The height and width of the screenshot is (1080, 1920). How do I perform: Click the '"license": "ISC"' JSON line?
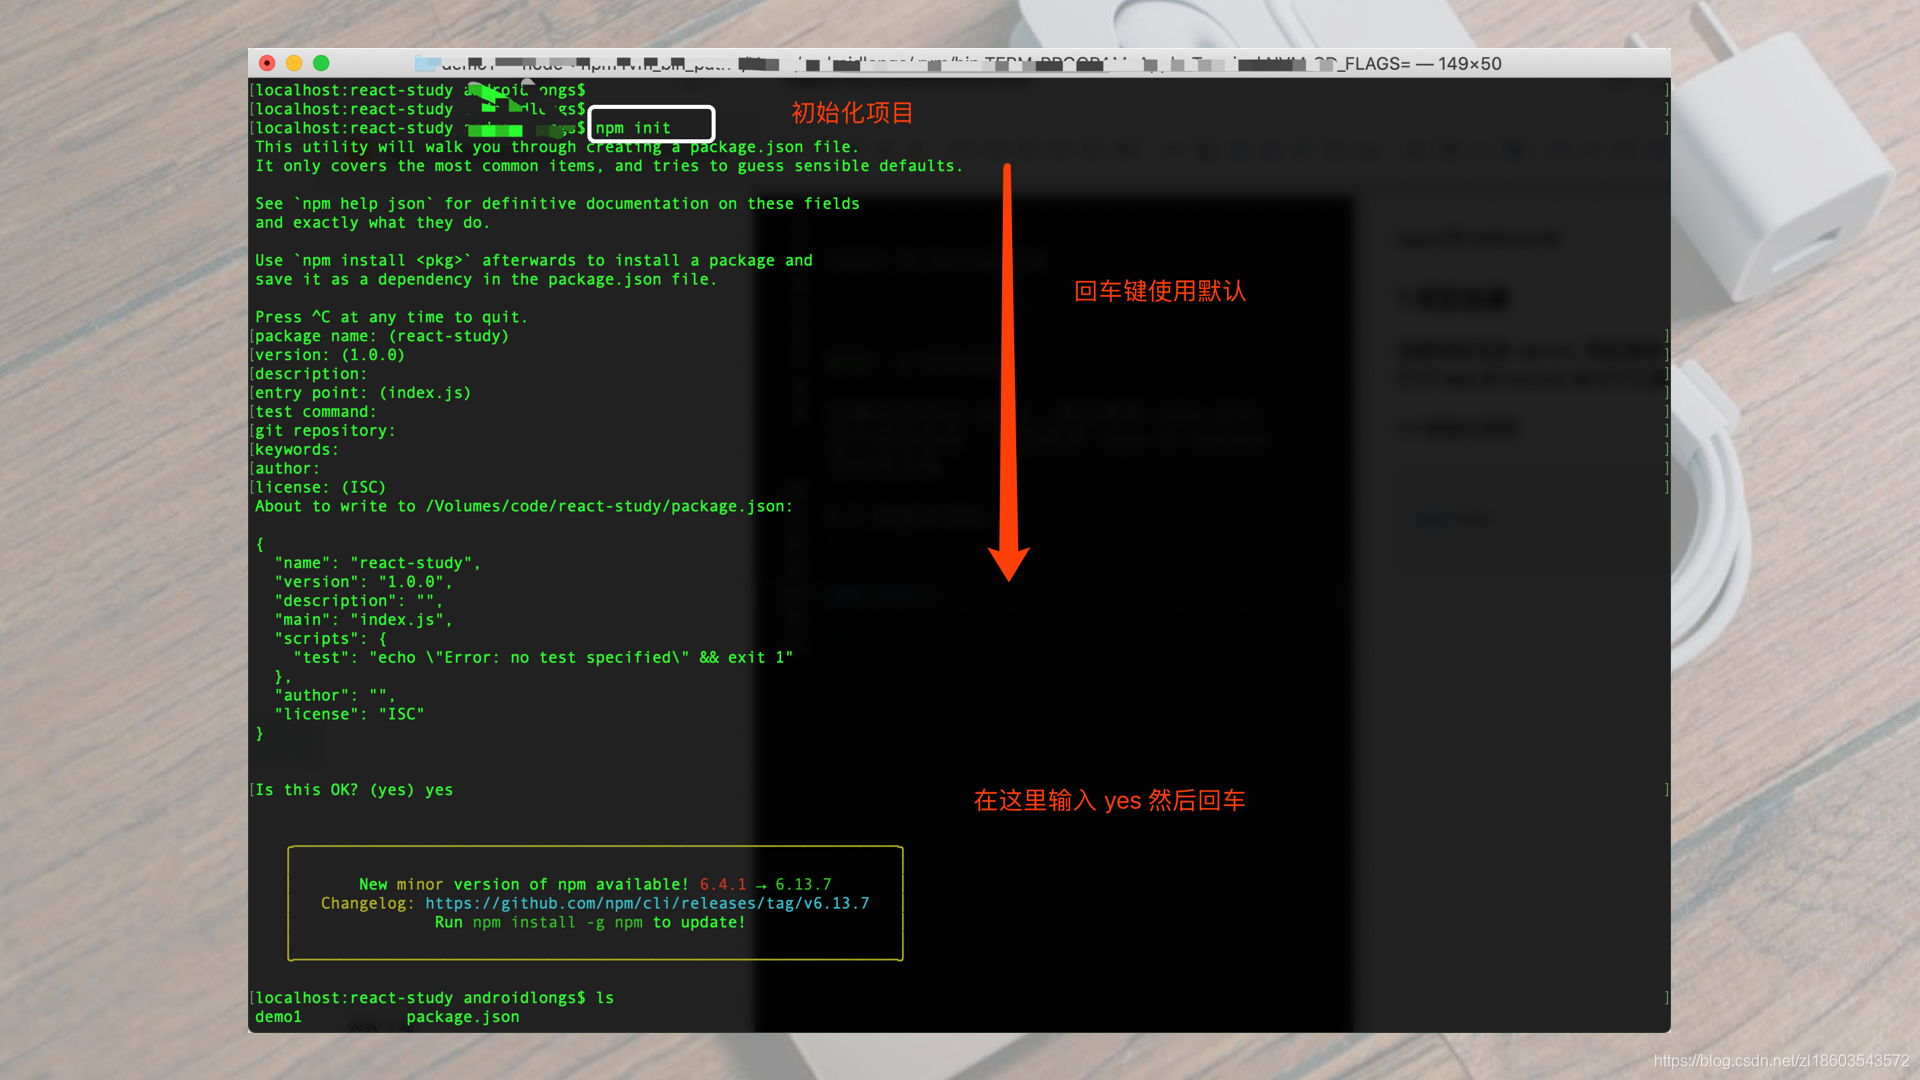click(x=350, y=714)
